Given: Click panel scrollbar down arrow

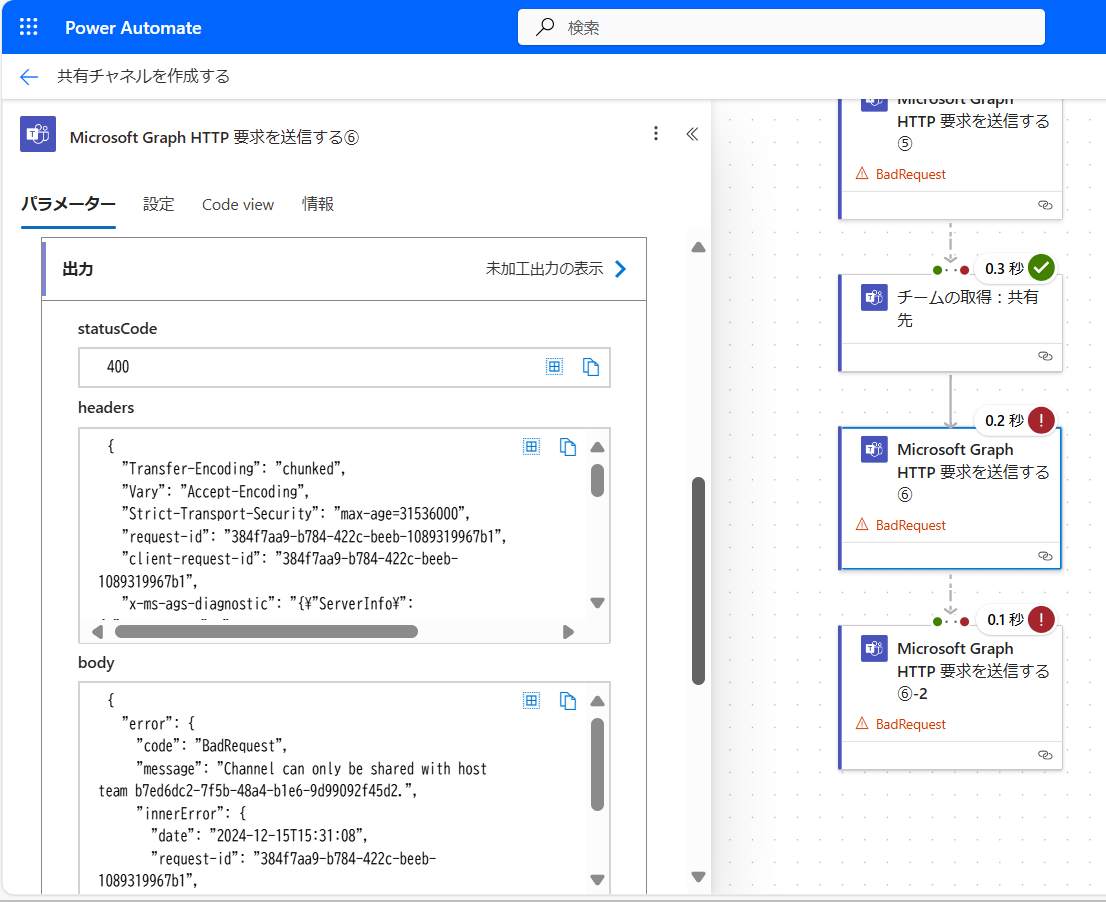Looking at the screenshot, I should tap(698, 877).
